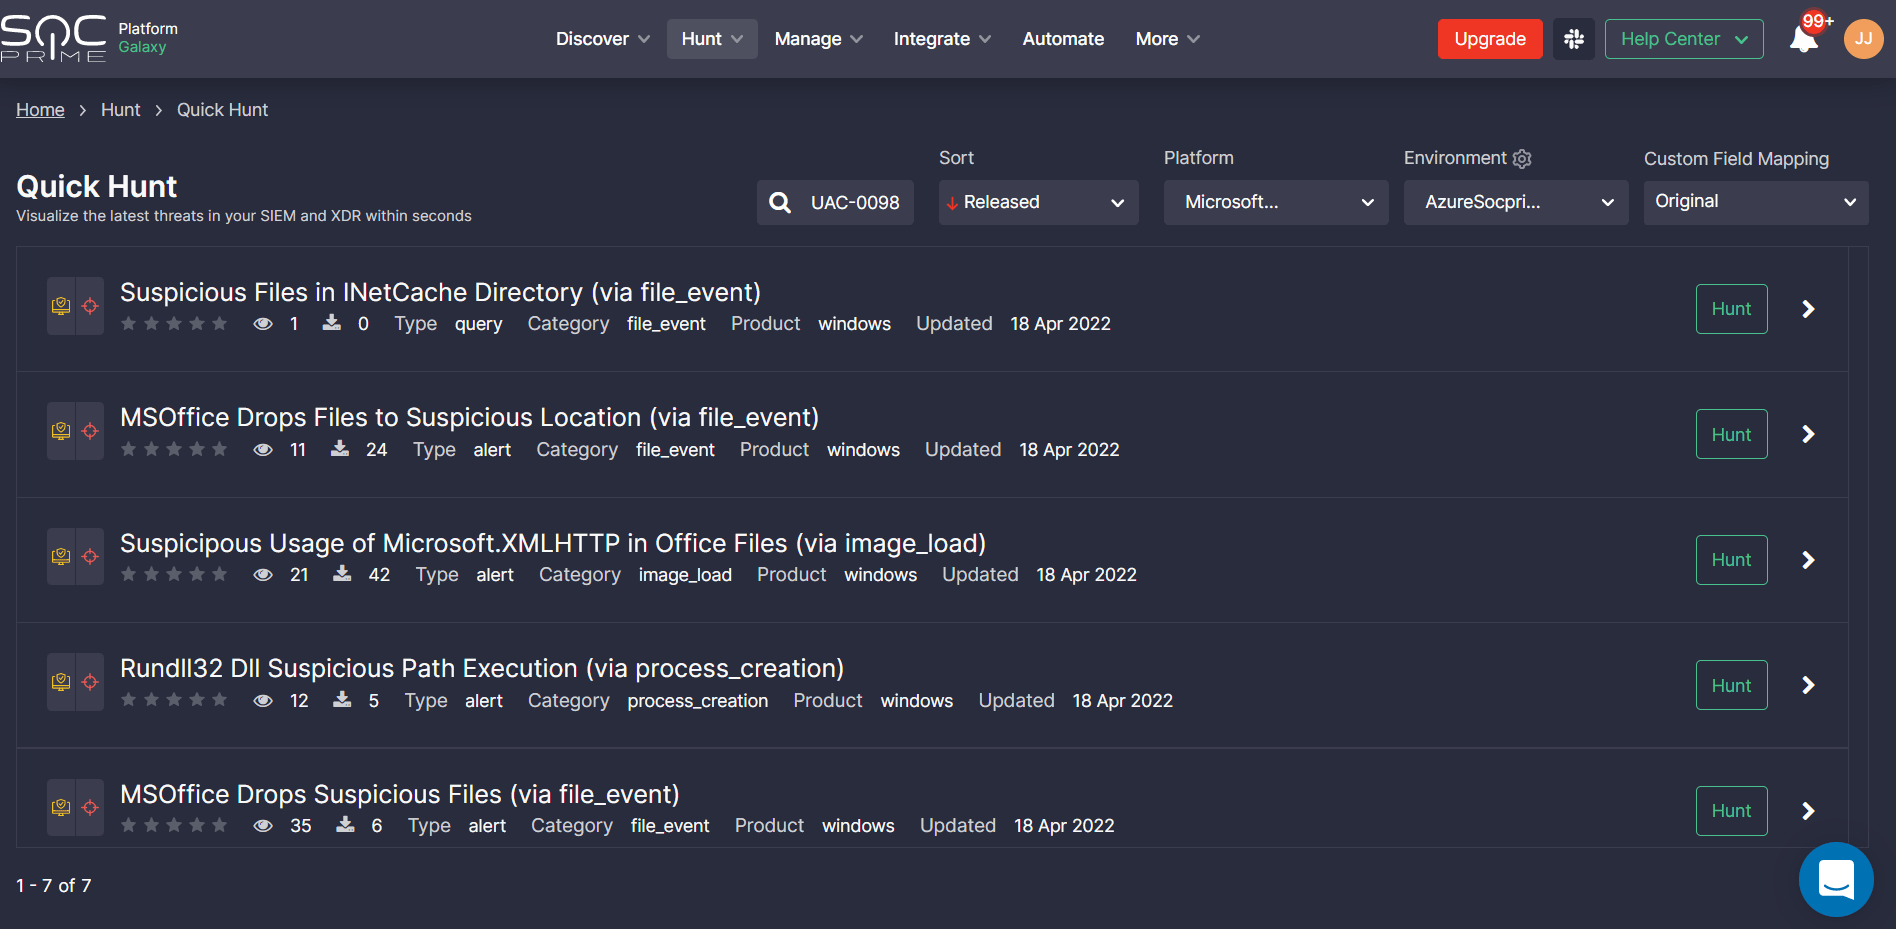Open the chat support bubble
This screenshot has width=1896, height=929.
(x=1835, y=879)
